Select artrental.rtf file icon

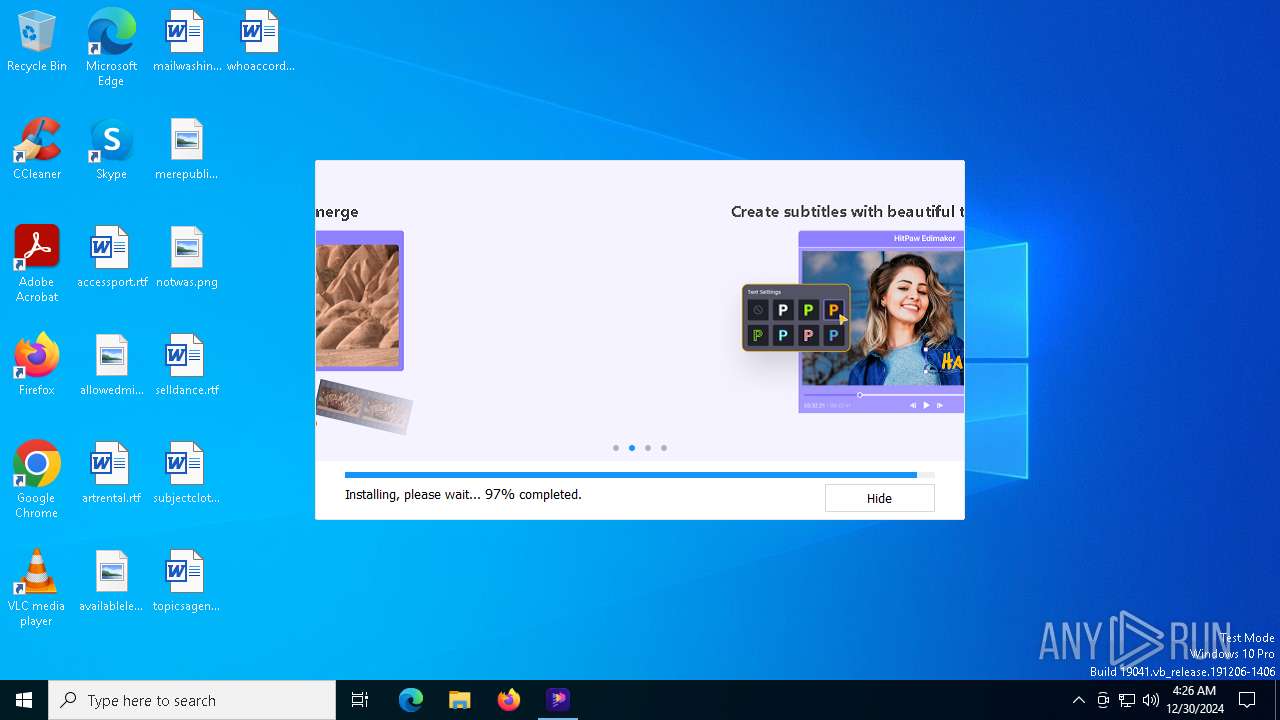point(111,474)
